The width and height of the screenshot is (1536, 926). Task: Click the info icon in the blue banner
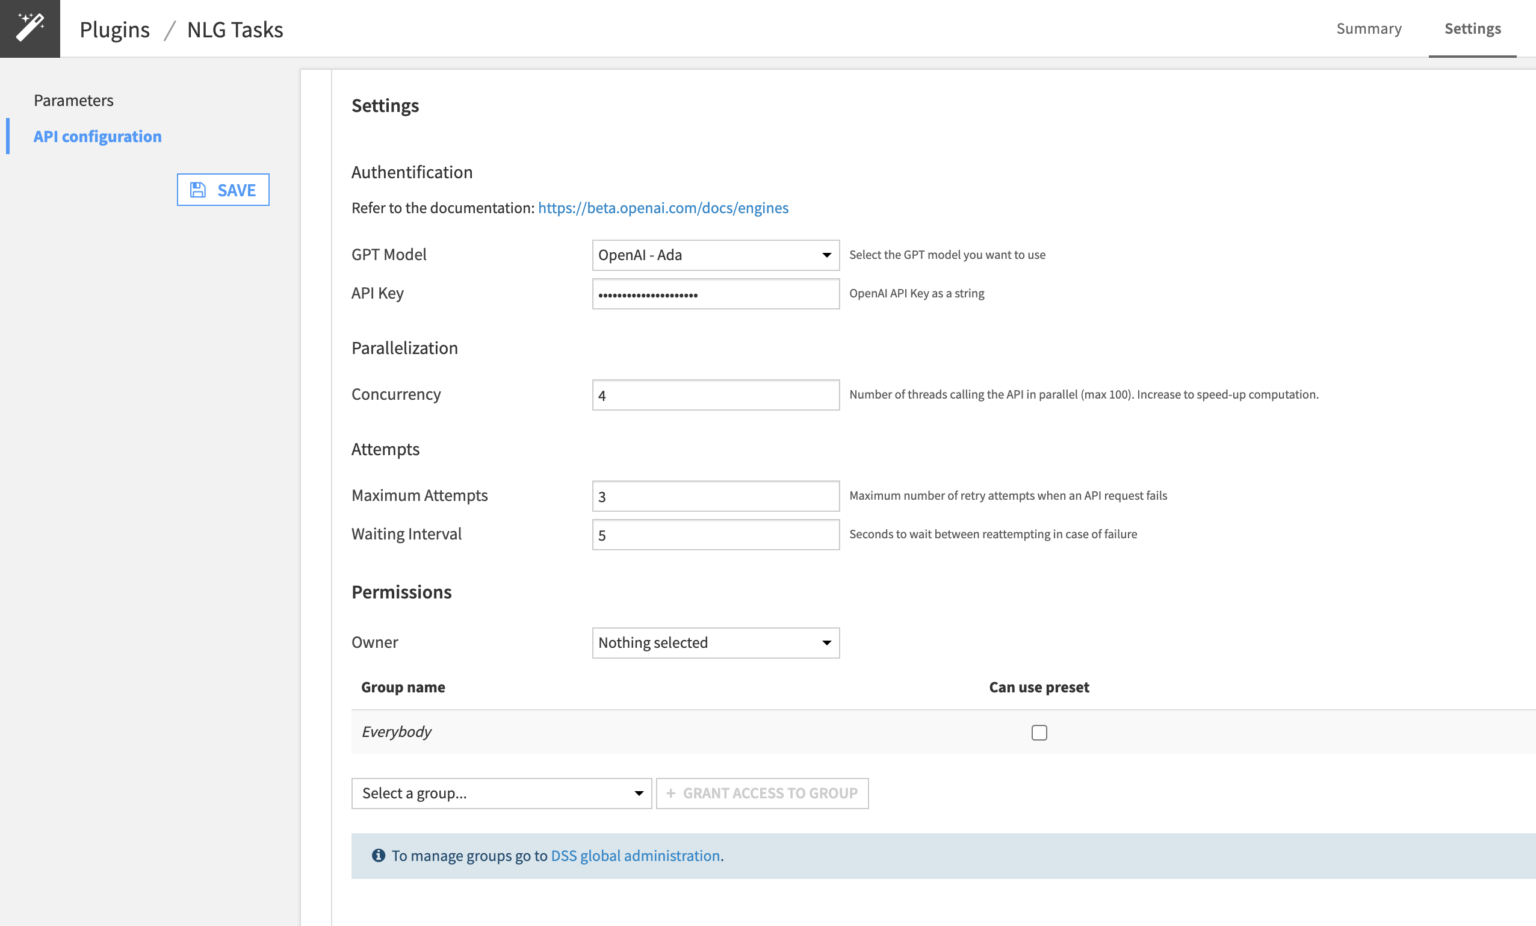378,855
